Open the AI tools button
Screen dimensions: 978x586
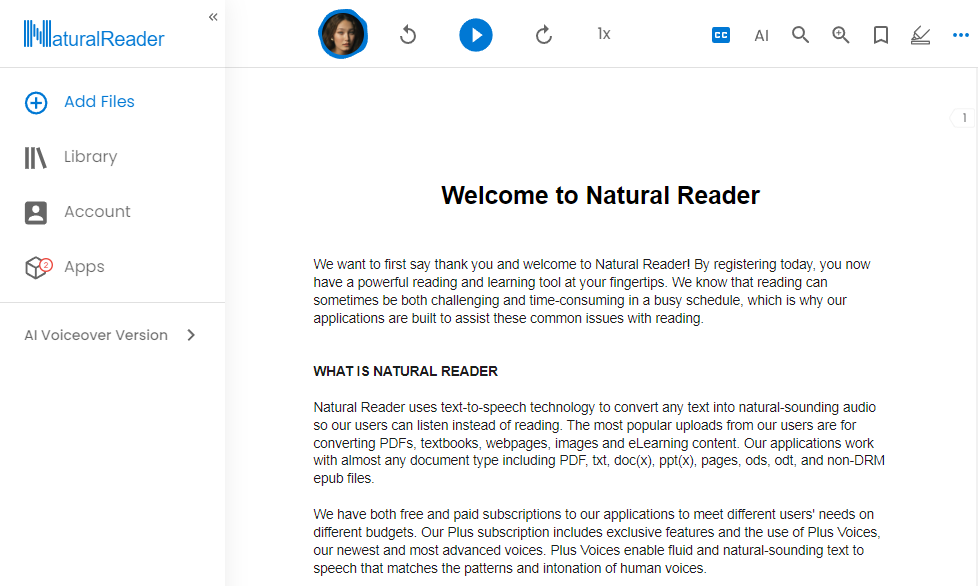762,36
